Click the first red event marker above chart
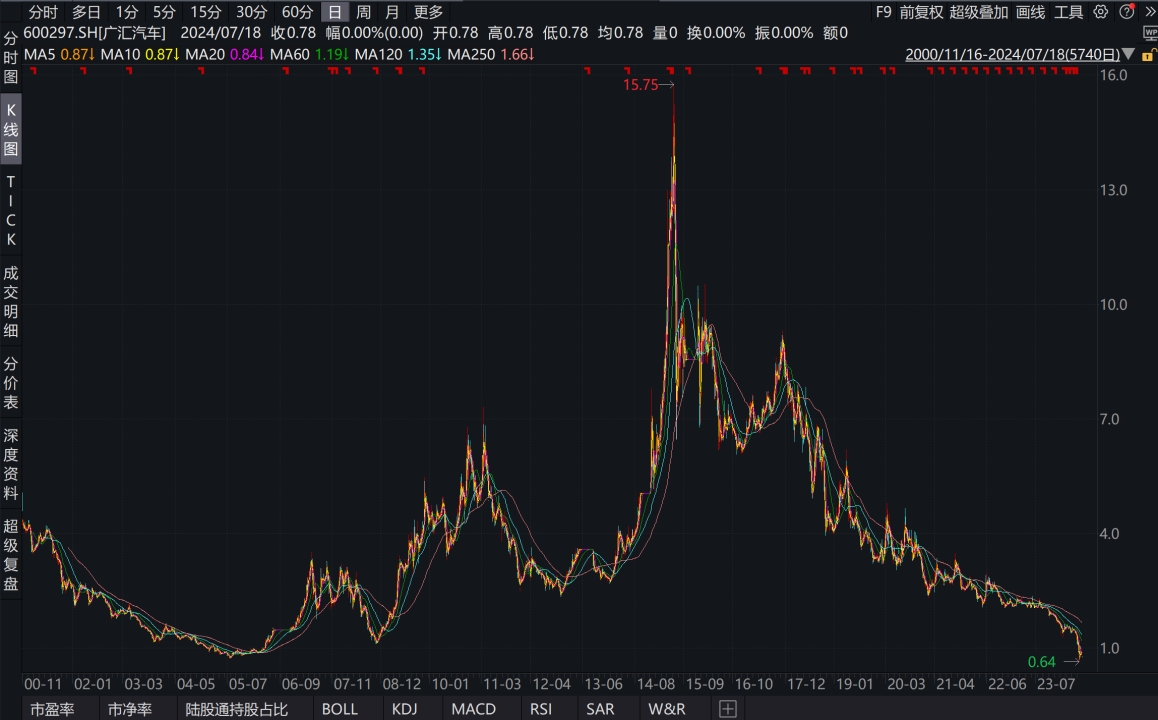This screenshot has height=720, width=1158. pos(31,71)
